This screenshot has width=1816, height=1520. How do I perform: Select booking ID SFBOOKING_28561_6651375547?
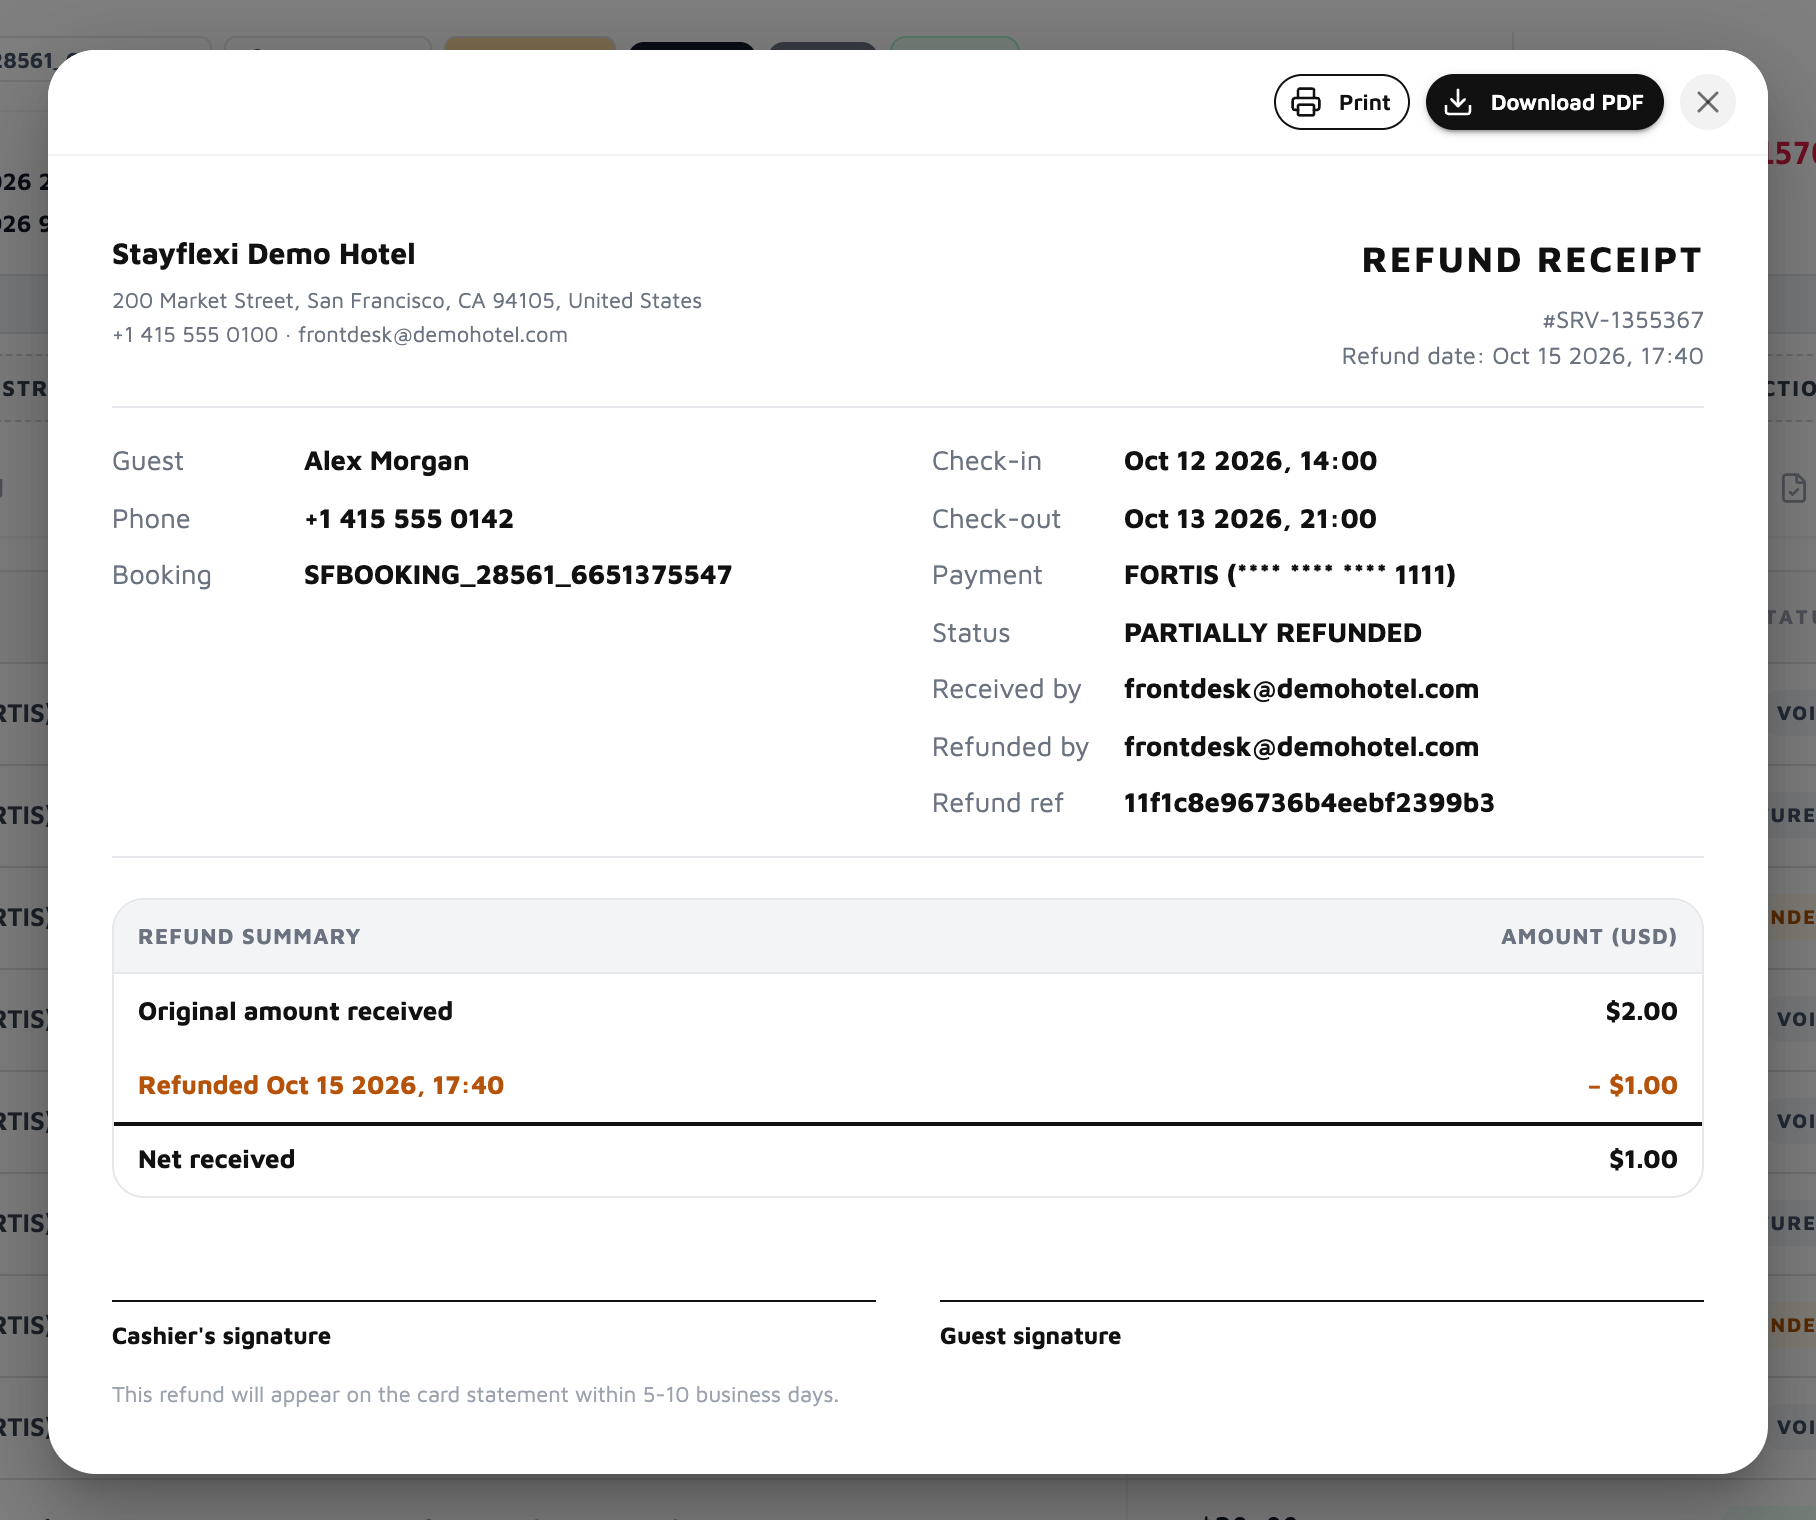click(x=518, y=575)
